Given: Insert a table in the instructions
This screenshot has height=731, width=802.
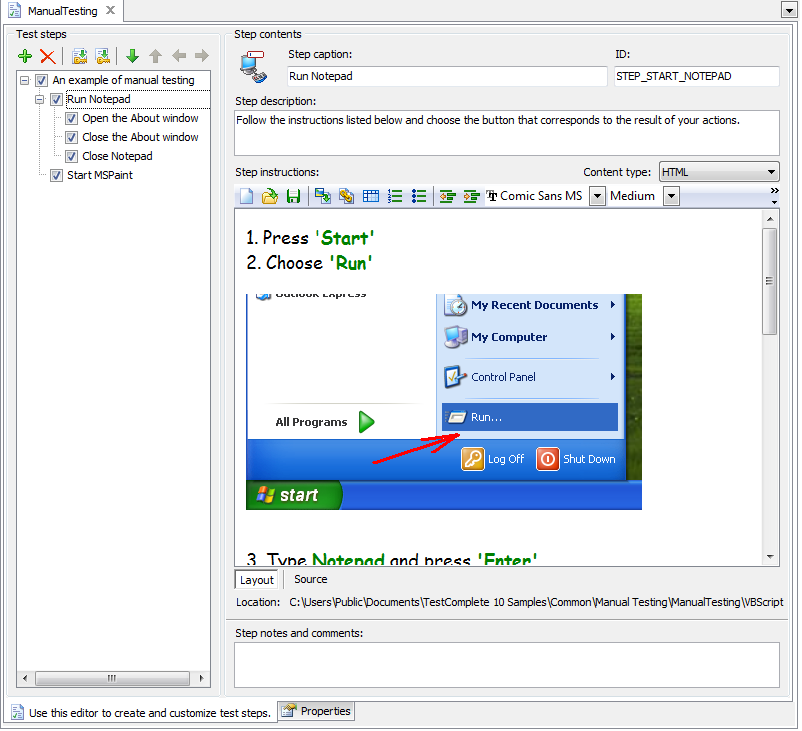Looking at the screenshot, I should [x=370, y=196].
